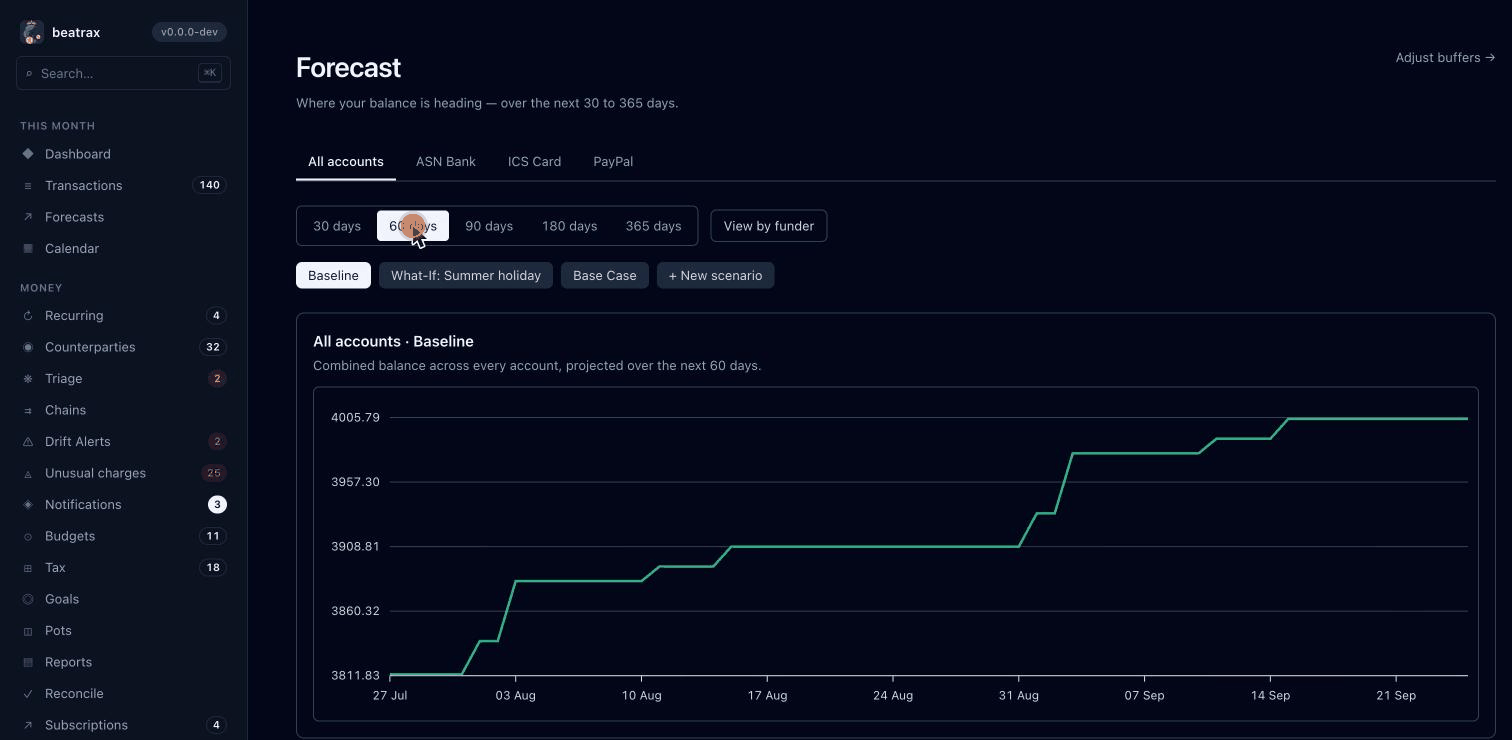Open the Calendar icon in sidebar
The width and height of the screenshot is (1512, 740).
tap(28, 248)
